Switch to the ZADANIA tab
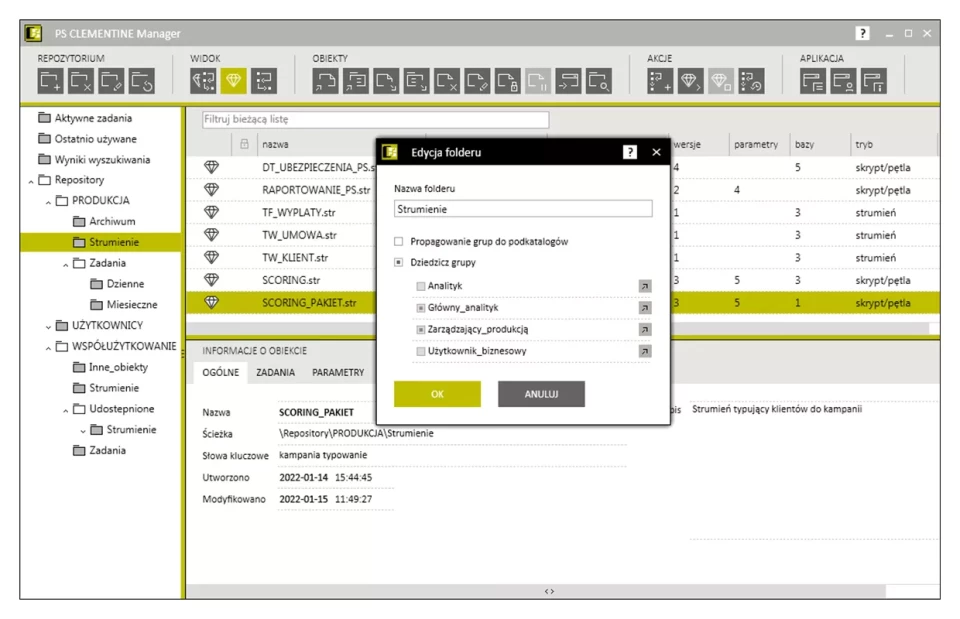Screen dimensions: 960x619 [x=275, y=372]
